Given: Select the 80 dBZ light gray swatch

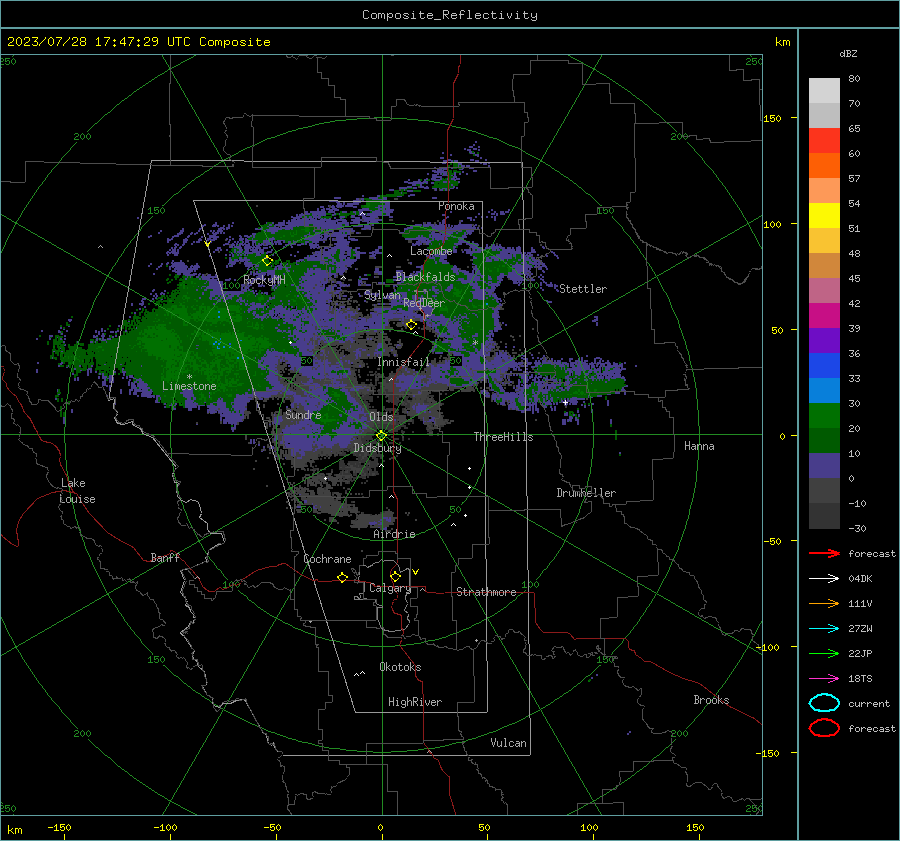Looking at the screenshot, I should pos(824,90).
